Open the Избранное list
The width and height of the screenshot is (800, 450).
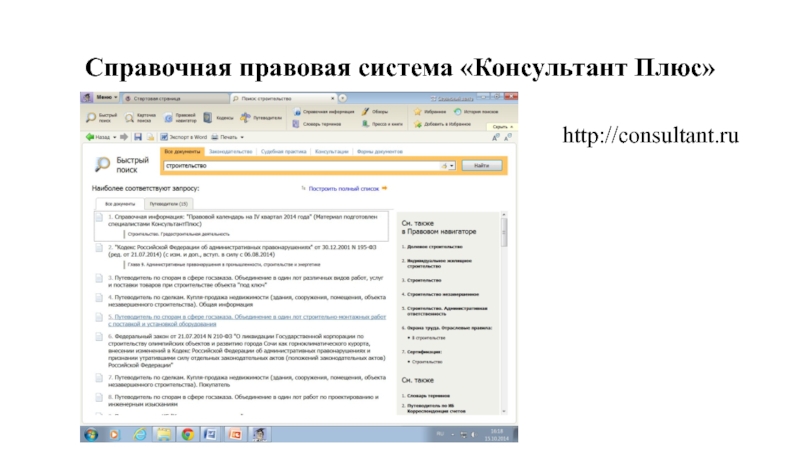coord(430,112)
